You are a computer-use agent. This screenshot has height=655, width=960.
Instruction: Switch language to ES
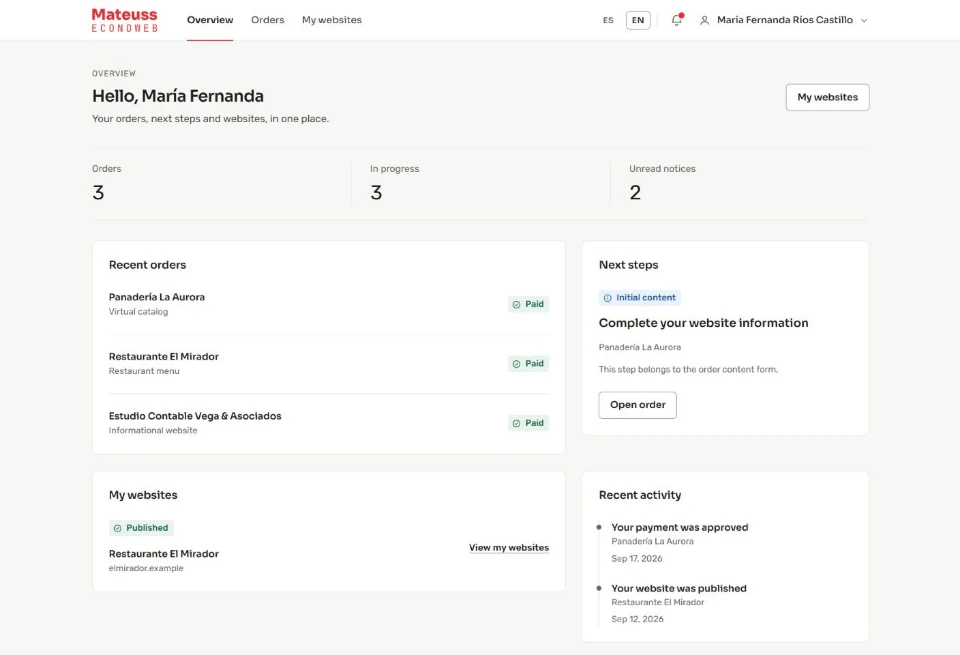(x=608, y=20)
